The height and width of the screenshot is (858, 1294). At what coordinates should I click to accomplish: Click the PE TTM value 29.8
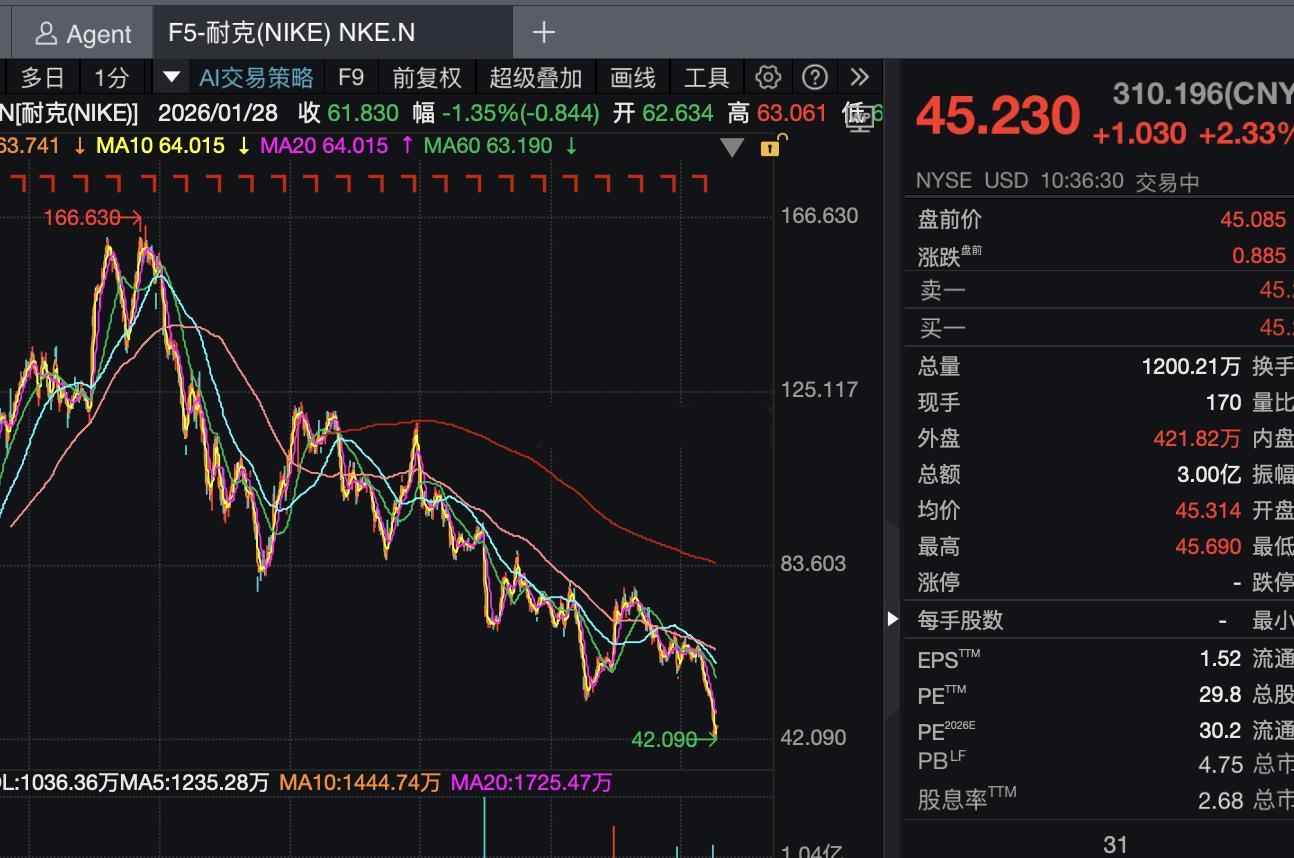pos(1220,694)
